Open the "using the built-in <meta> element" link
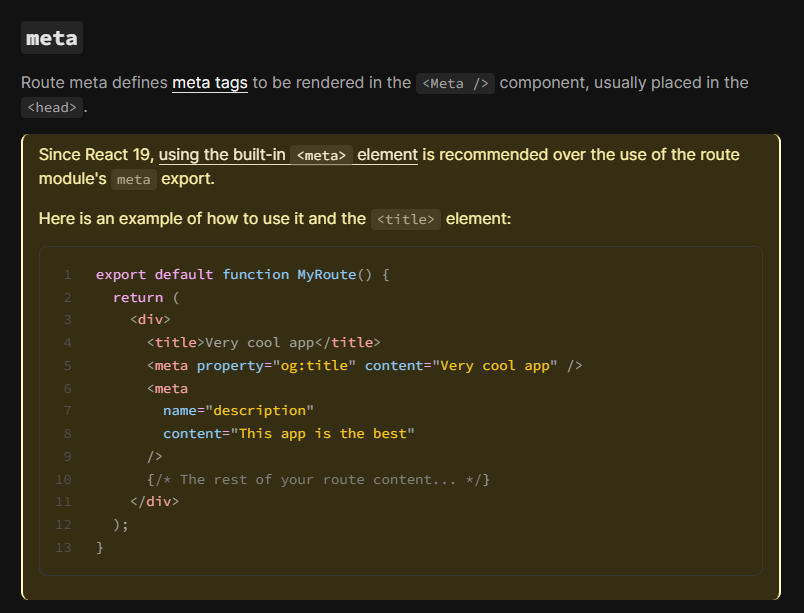804x613 pixels. point(287,154)
